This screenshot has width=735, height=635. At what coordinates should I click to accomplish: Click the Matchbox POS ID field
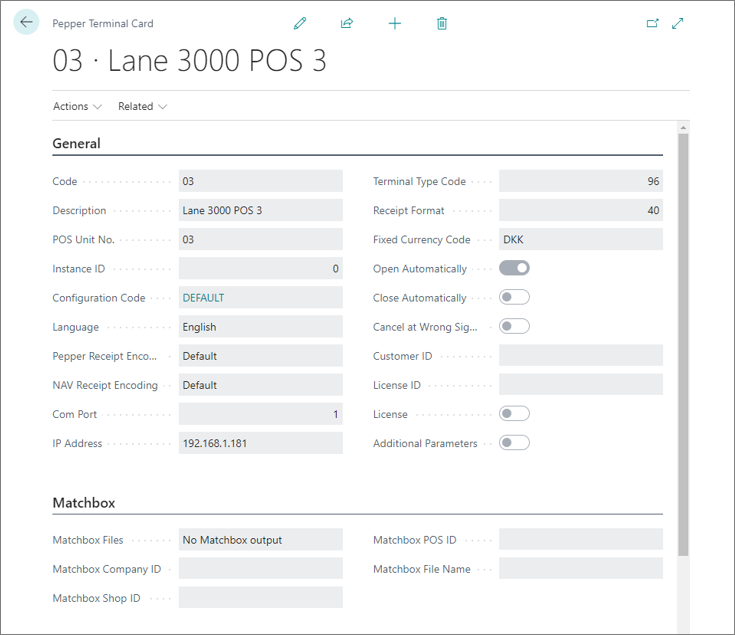581,539
